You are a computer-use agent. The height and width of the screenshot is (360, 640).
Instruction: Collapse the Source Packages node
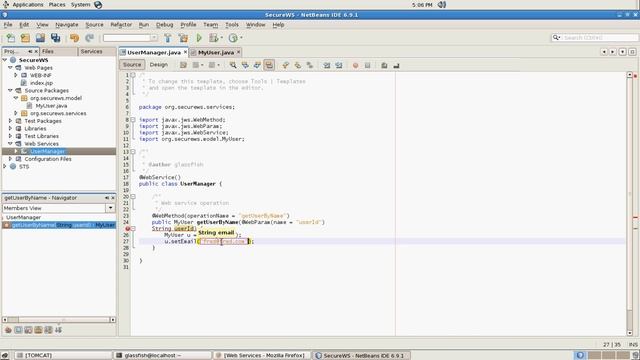point(11,90)
